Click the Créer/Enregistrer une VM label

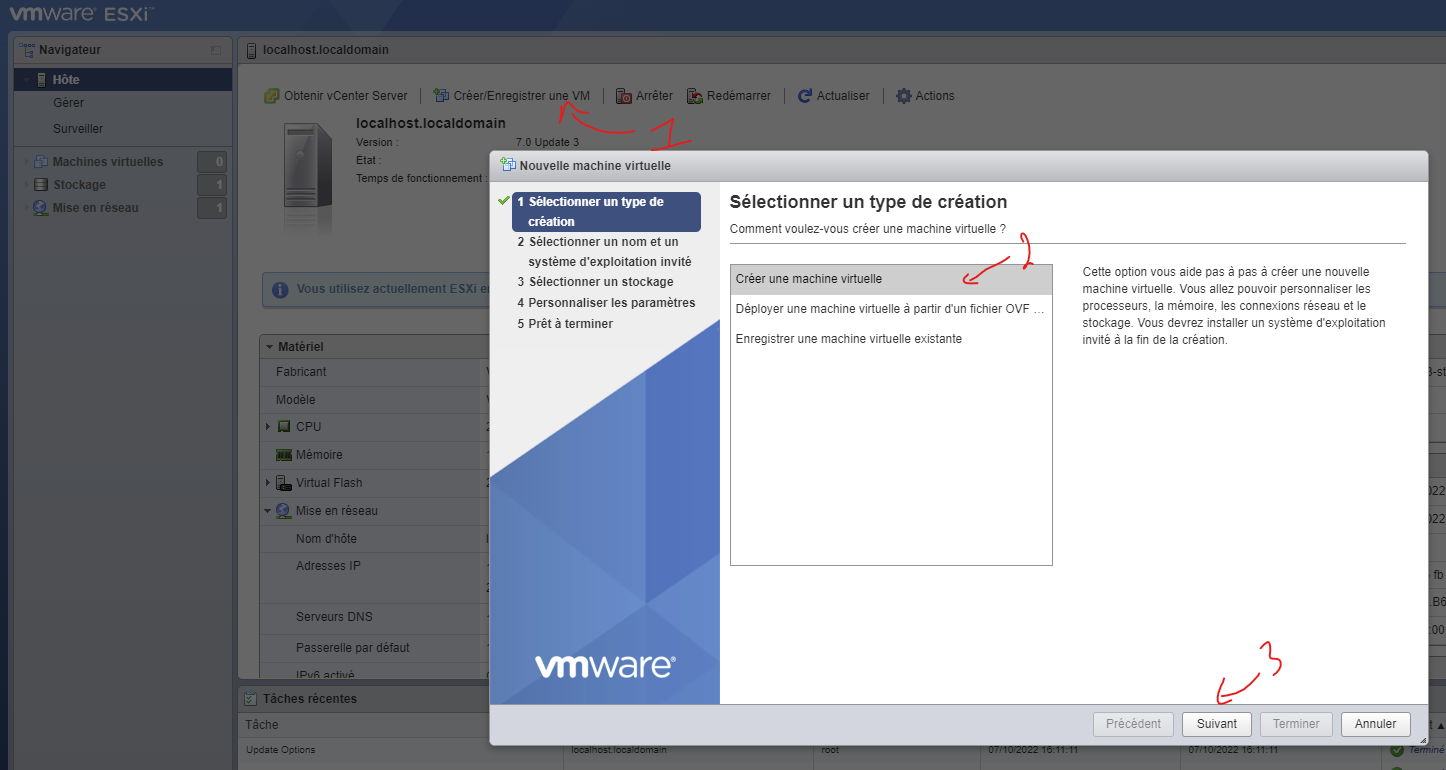[x=522, y=96]
